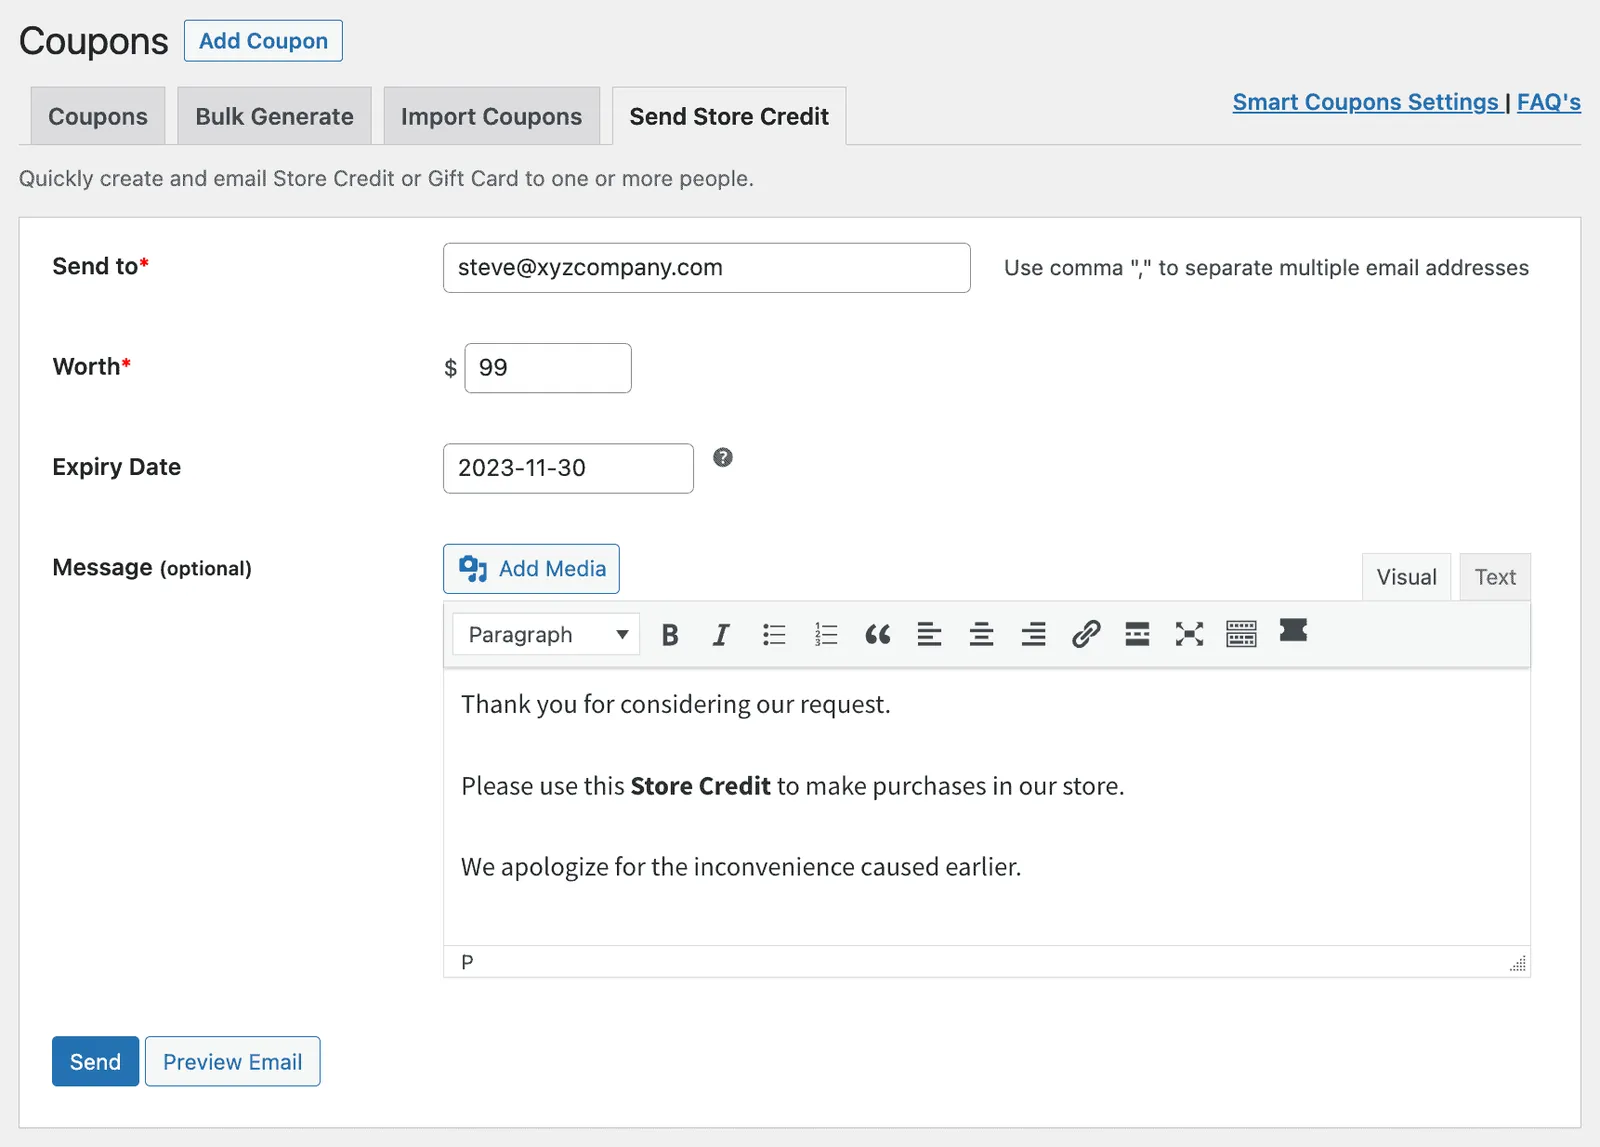
Task: Click the Add Media button
Action: (531, 569)
